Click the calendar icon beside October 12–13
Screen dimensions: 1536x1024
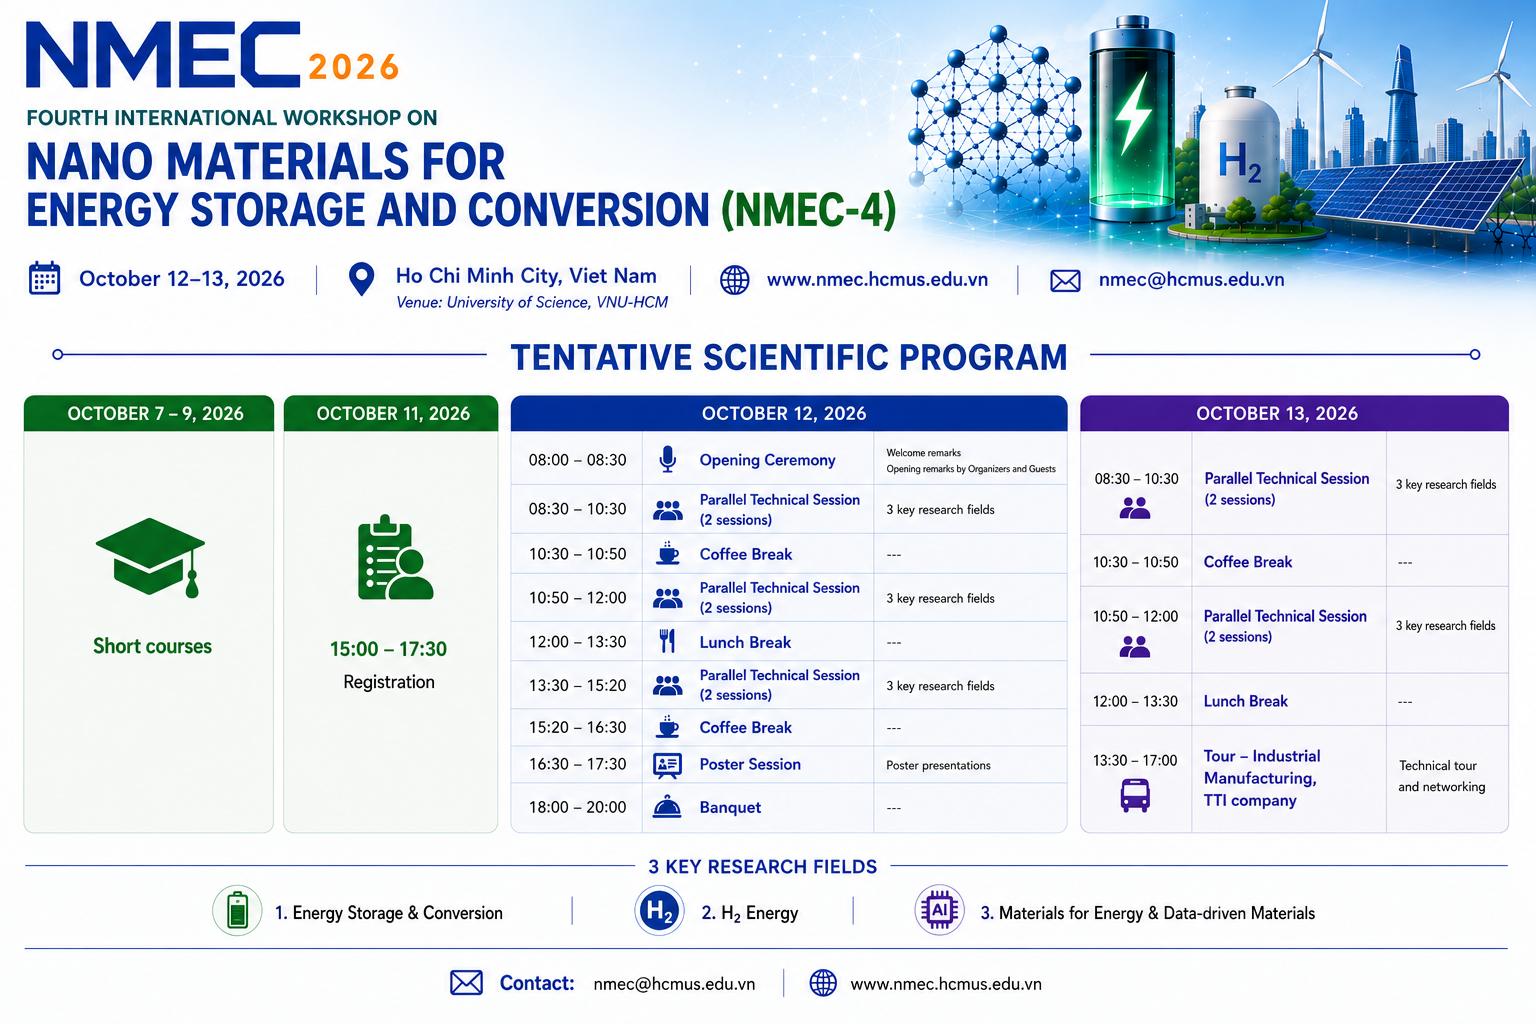[44, 278]
